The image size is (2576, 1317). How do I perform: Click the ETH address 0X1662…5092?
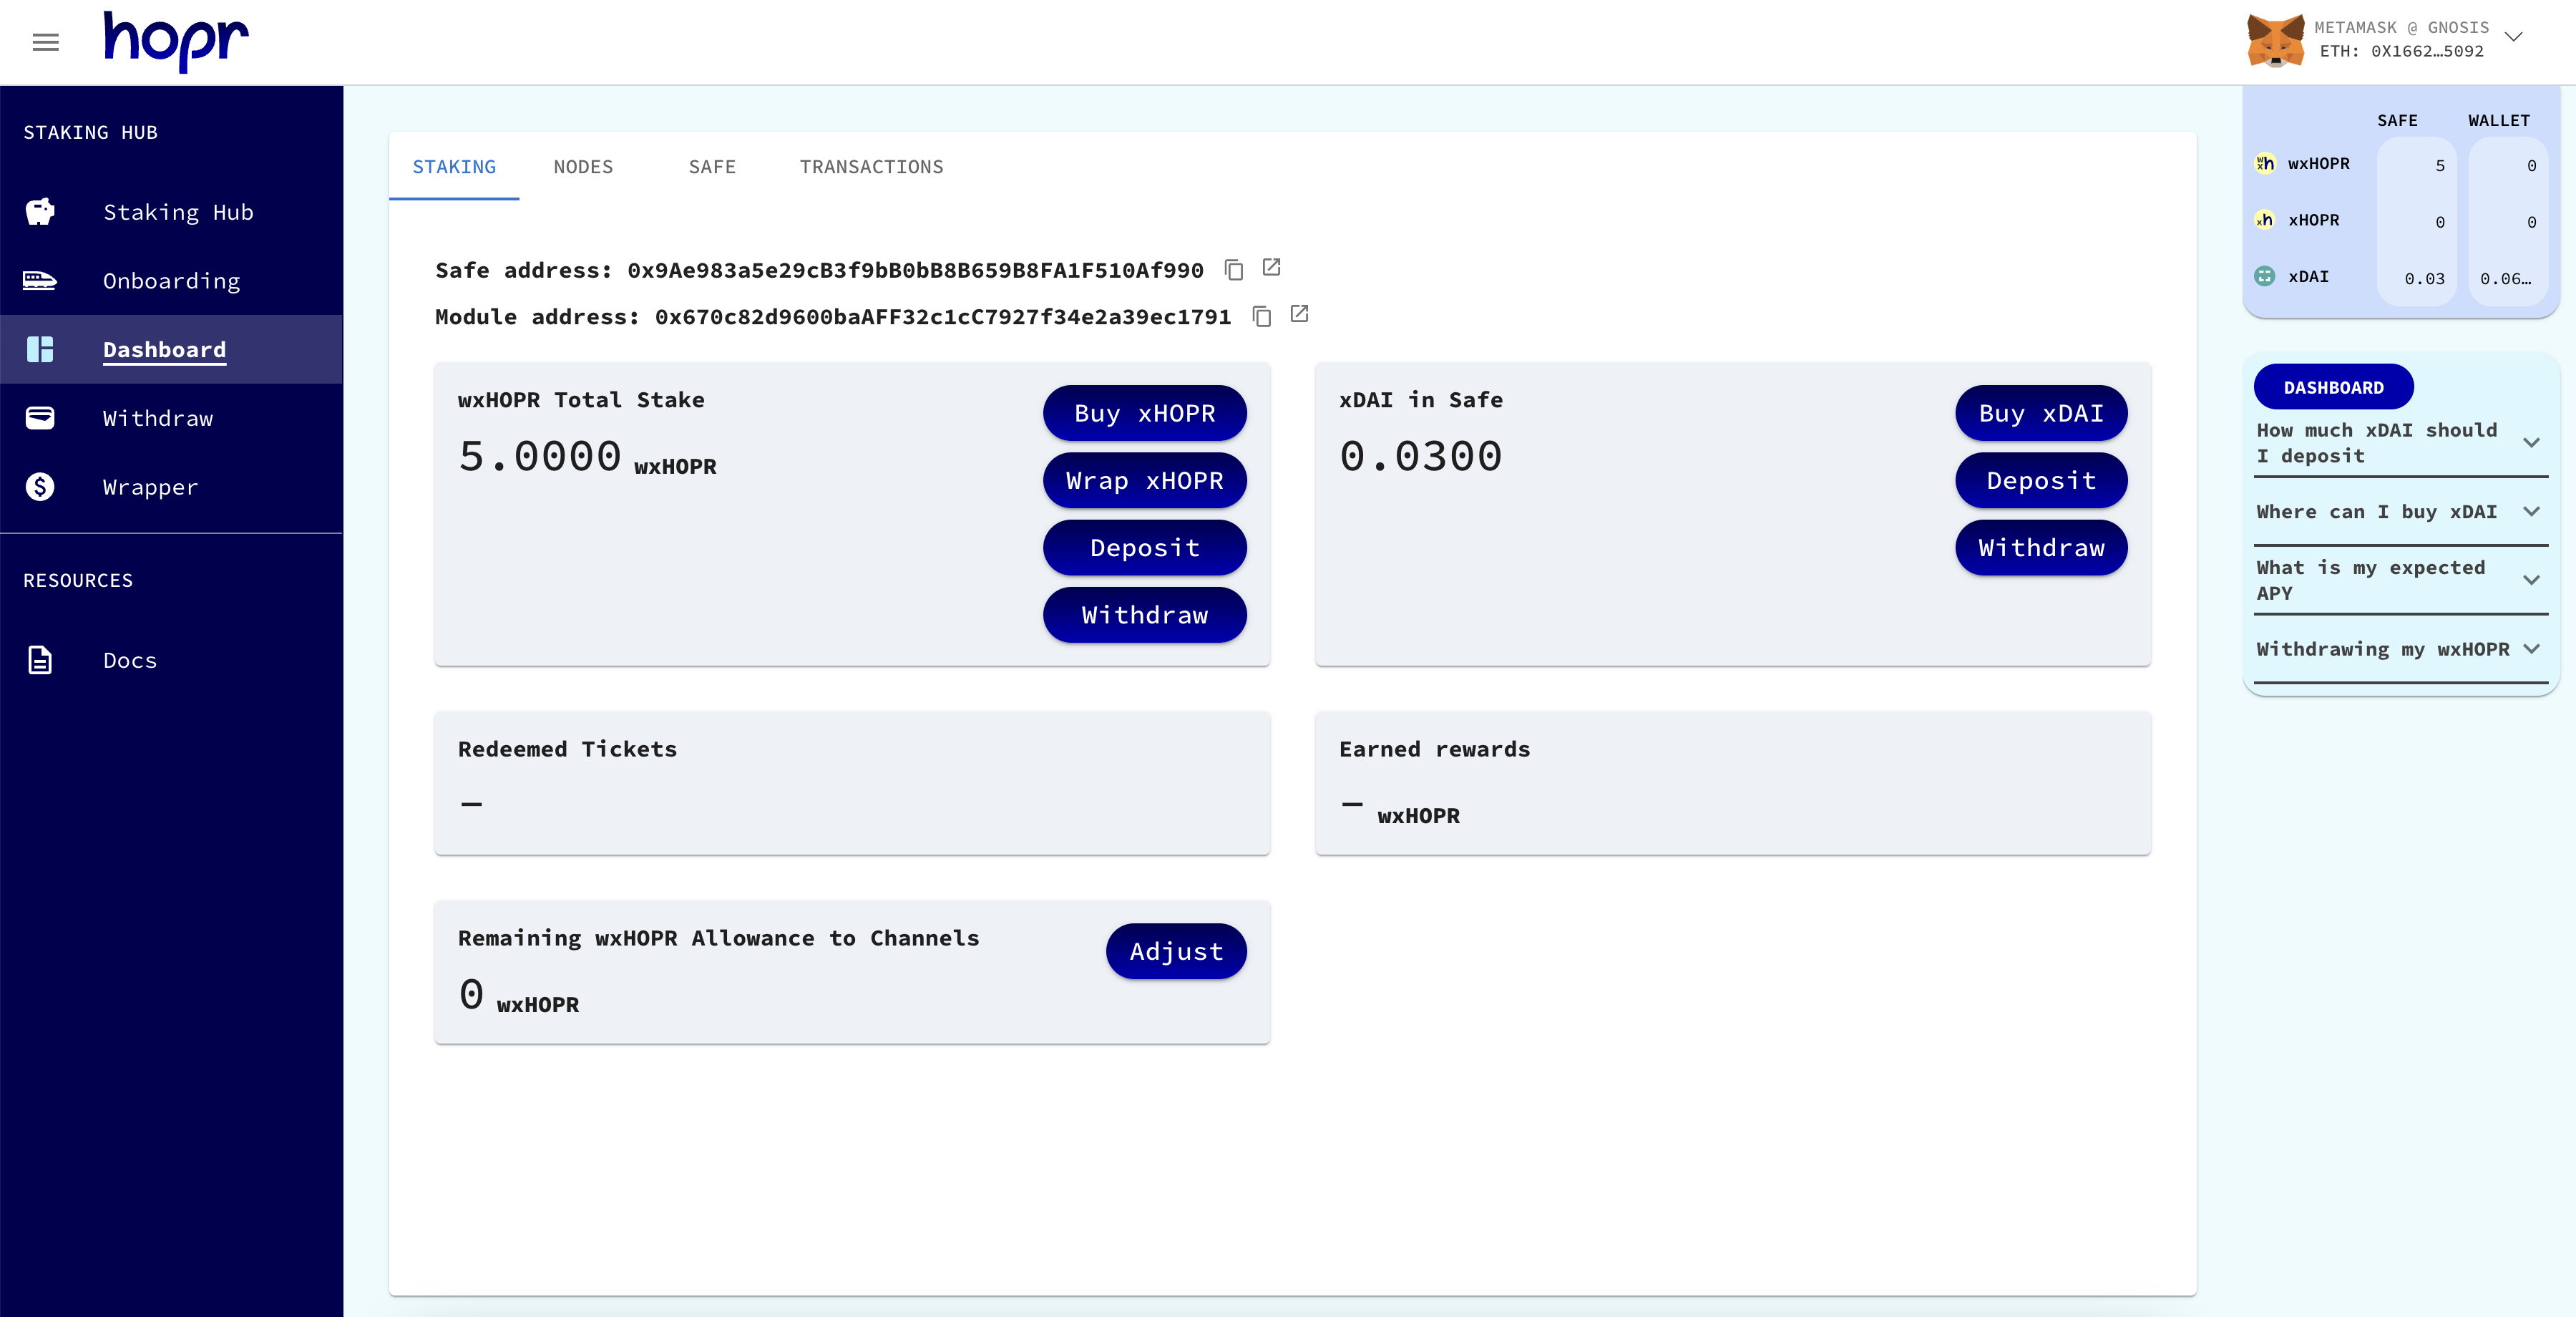tap(2401, 51)
